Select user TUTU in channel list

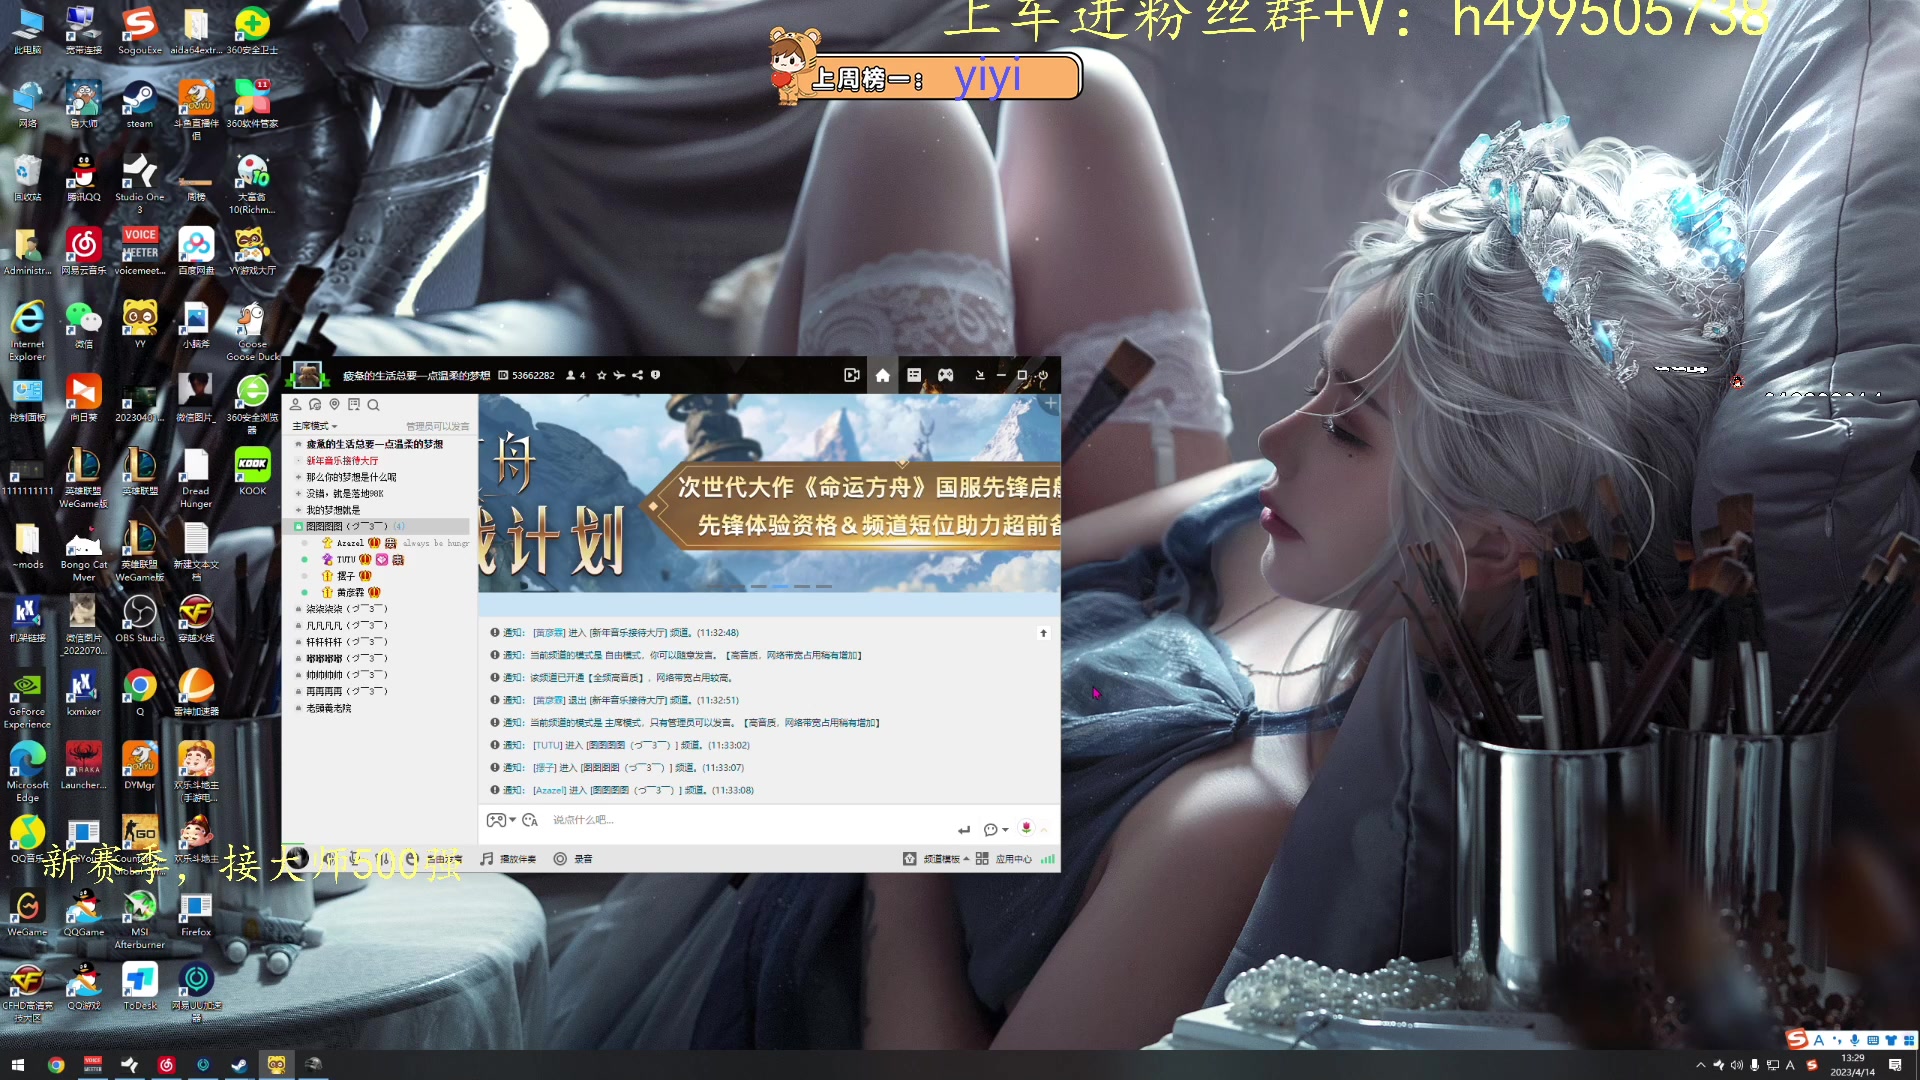(346, 560)
